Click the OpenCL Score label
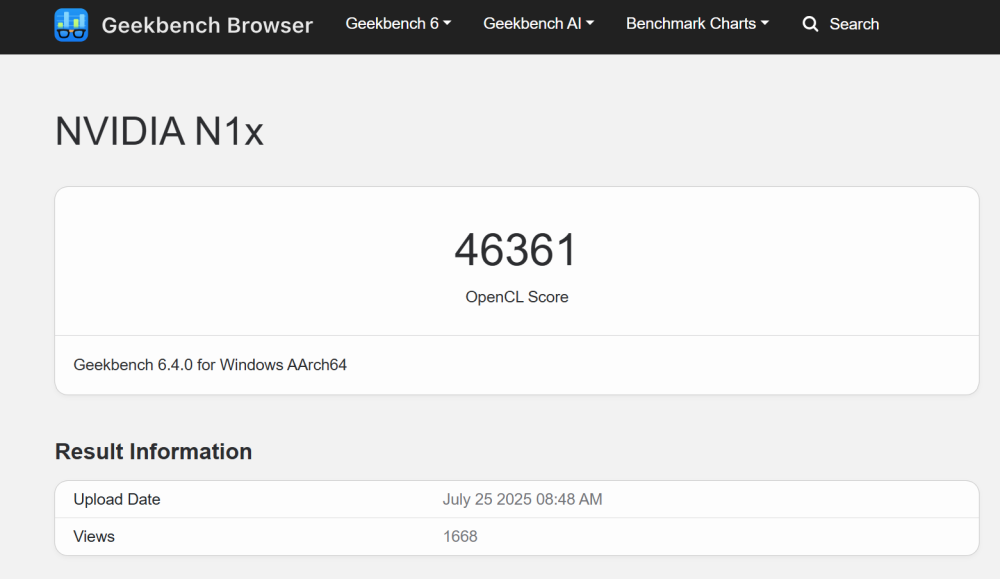 pyautogui.click(x=517, y=297)
